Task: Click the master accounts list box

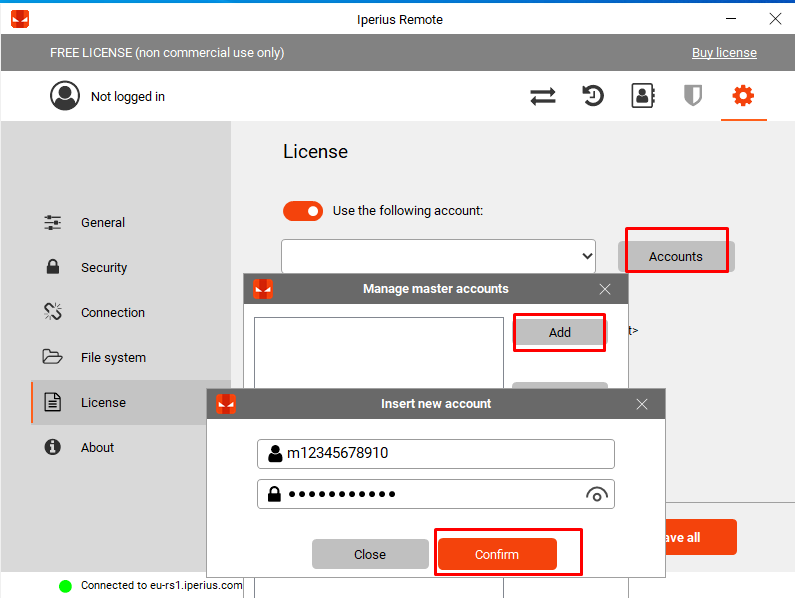Action: [x=379, y=353]
